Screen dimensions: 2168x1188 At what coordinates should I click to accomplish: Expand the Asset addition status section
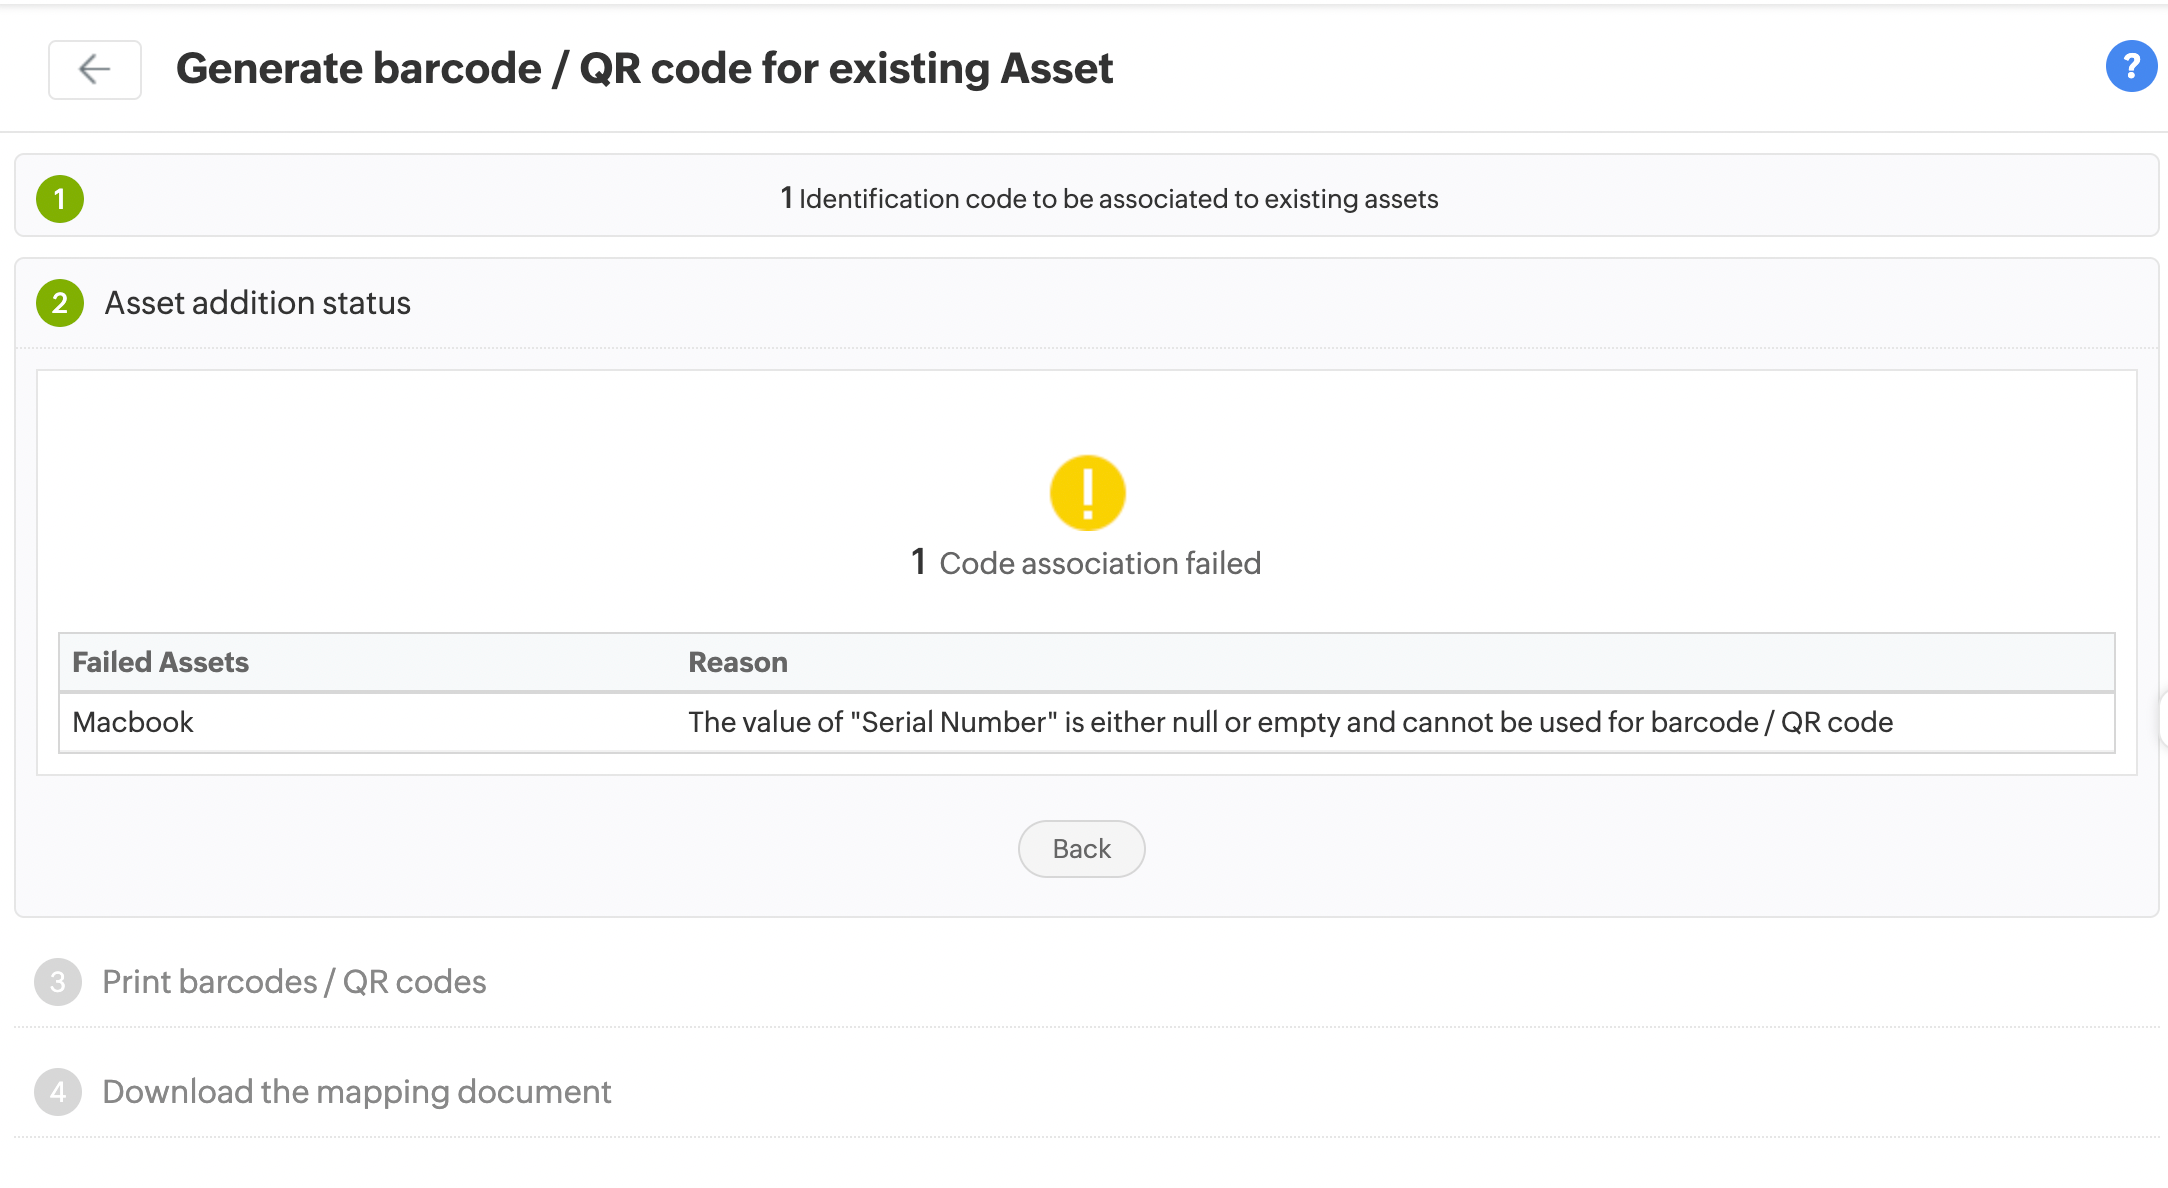point(257,303)
